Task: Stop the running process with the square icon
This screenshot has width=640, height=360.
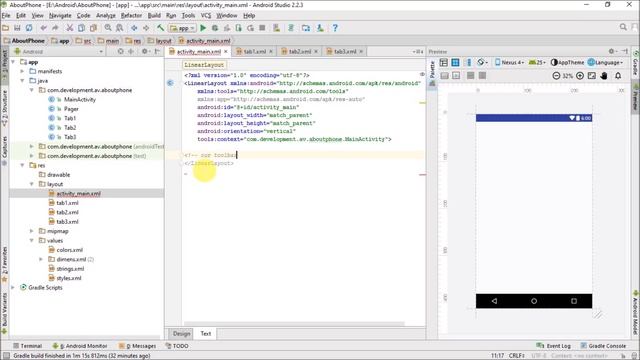Action: (262, 28)
